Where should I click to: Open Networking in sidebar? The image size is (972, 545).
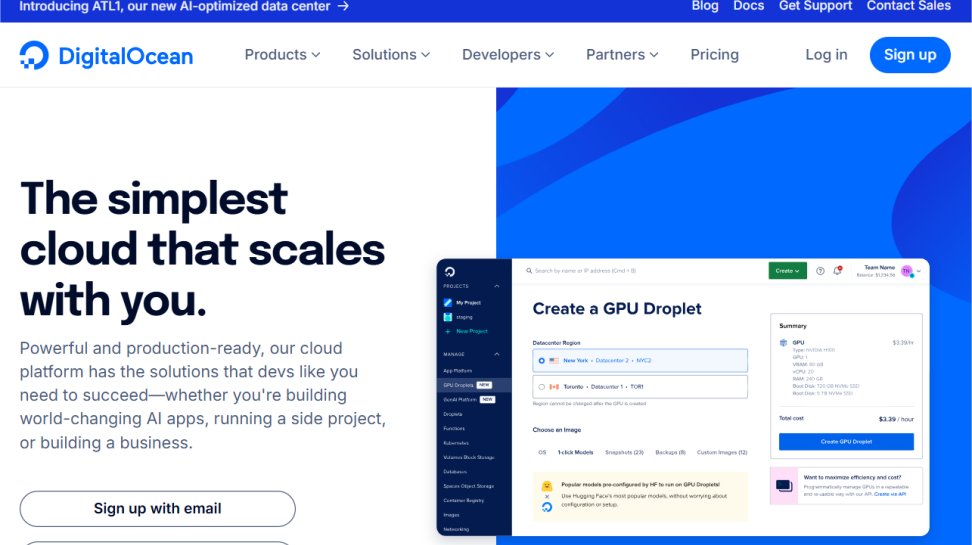(x=456, y=529)
